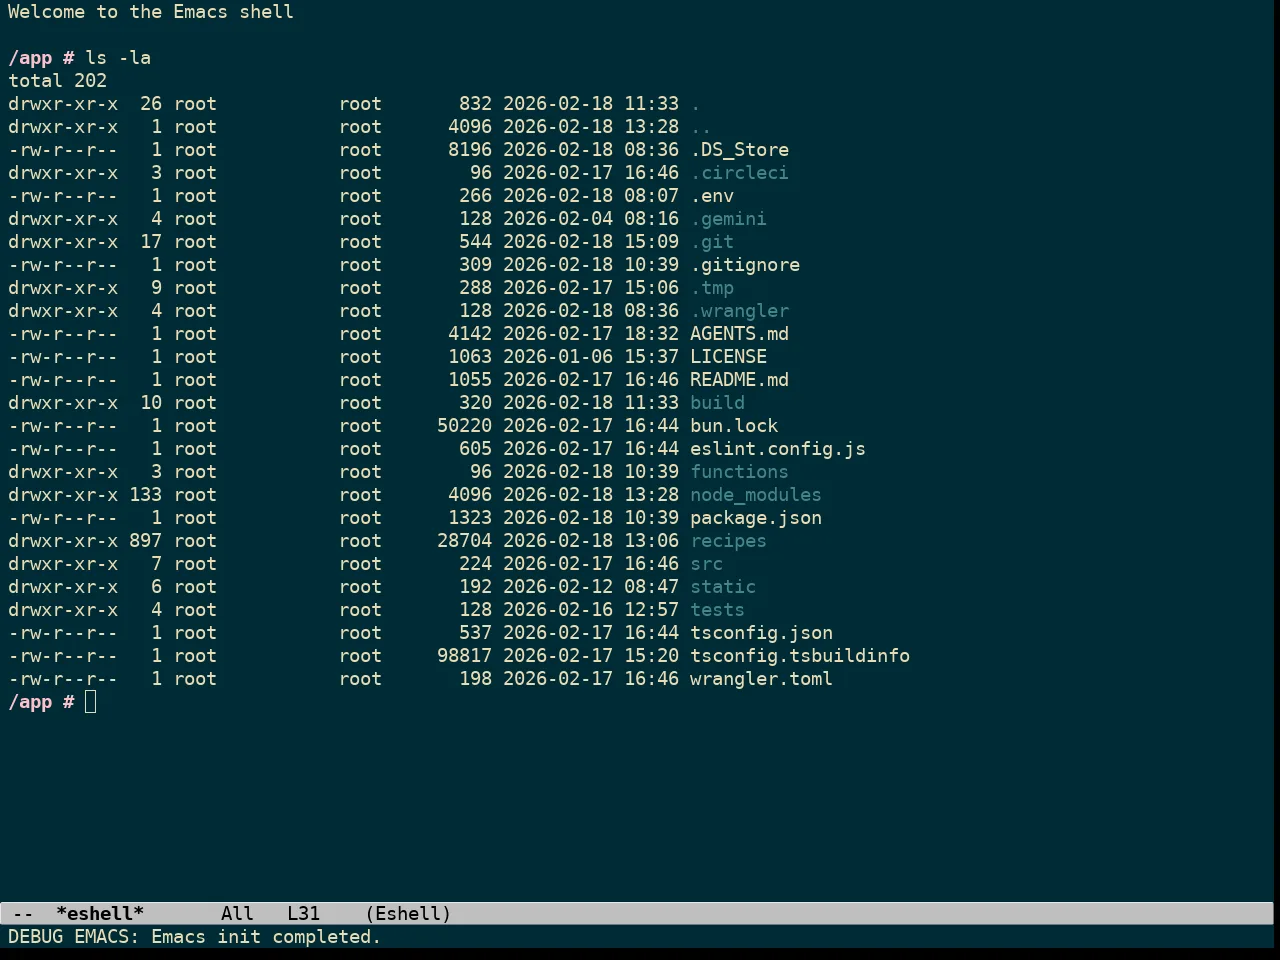The image size is (1280, 960).
Task: Select the wrangler.toml file name
Action: point(761,679)
